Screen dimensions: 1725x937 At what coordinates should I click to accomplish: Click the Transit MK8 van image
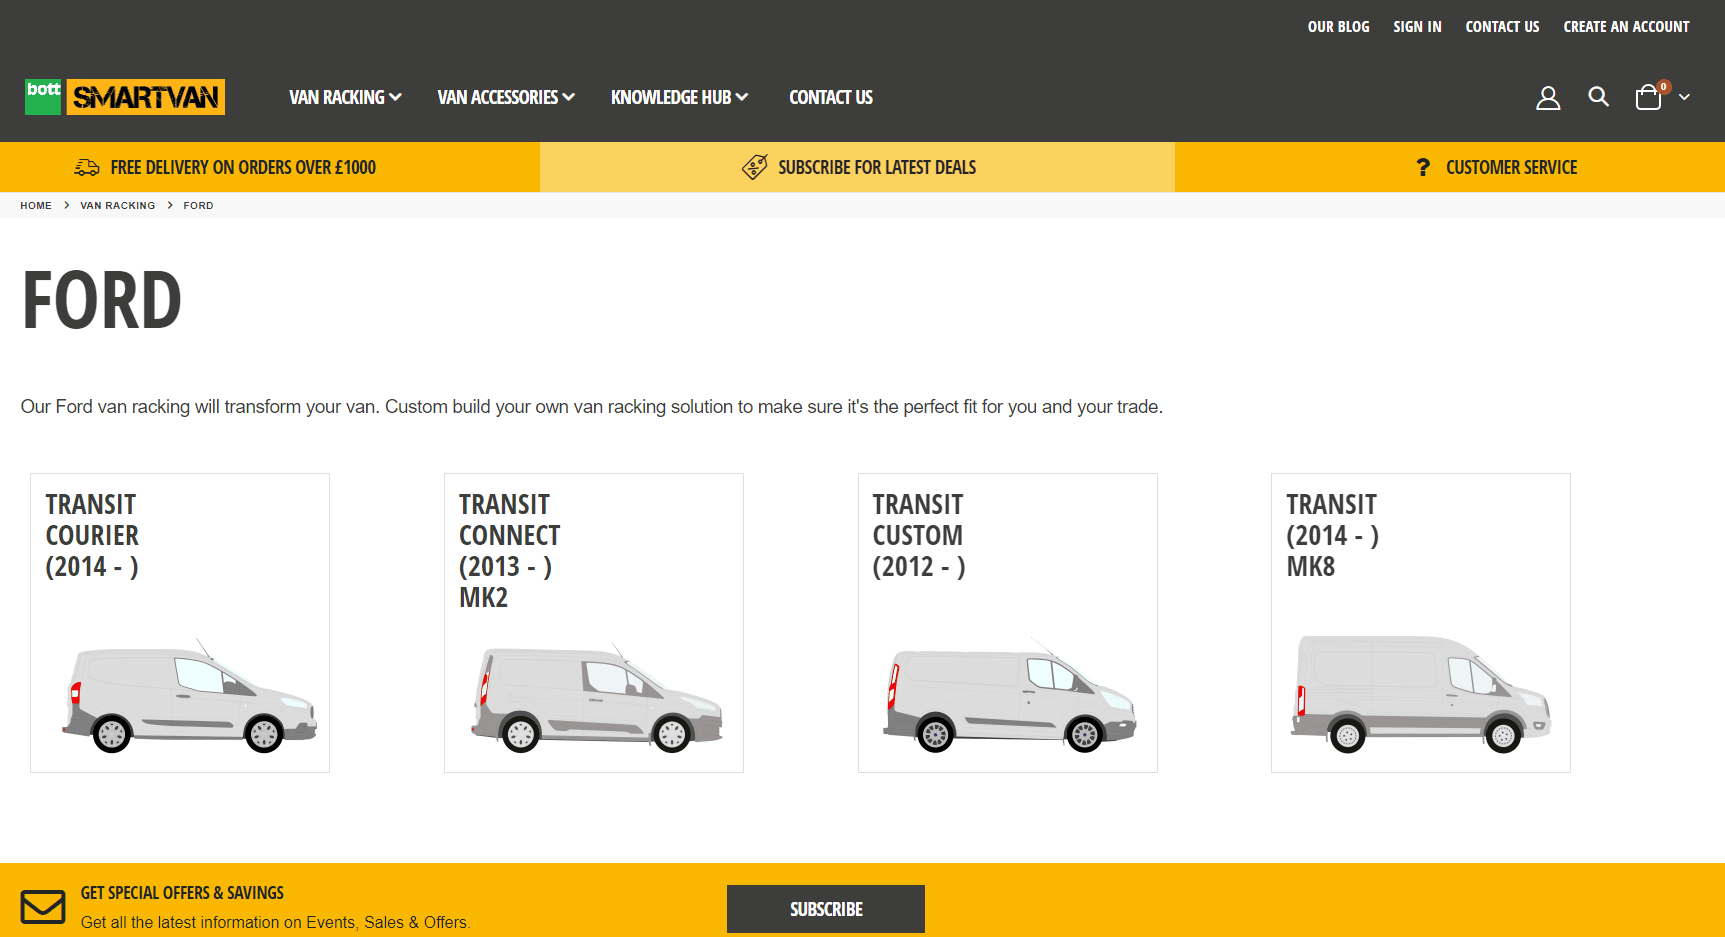click(1420, 694)
